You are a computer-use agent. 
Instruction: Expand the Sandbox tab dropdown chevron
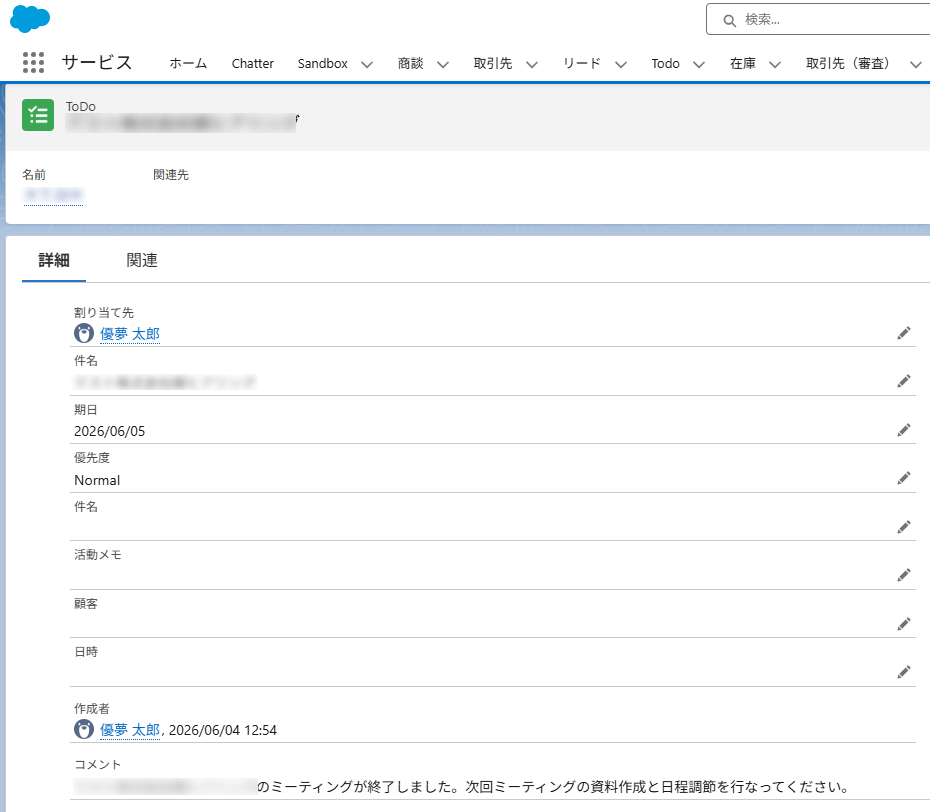coord(367,64)
